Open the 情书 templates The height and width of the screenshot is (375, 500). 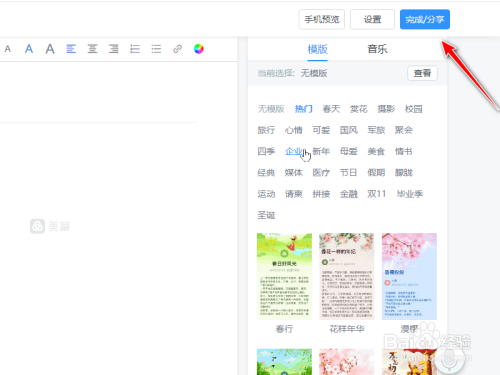coord(404,151)
